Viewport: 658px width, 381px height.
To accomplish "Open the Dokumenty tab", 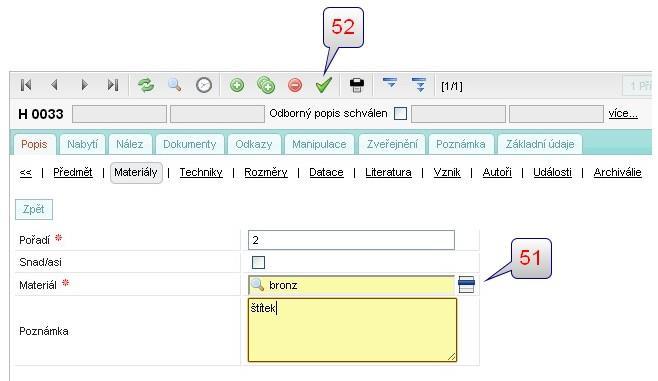I will (190, 144).
